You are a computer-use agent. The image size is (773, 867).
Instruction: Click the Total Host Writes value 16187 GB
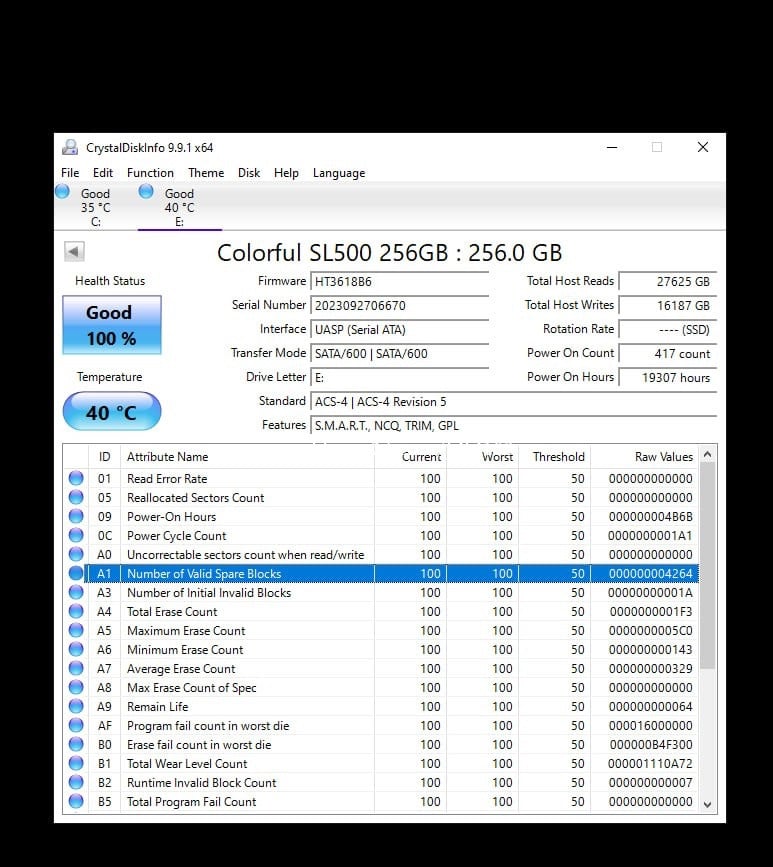tap(667, 305)
